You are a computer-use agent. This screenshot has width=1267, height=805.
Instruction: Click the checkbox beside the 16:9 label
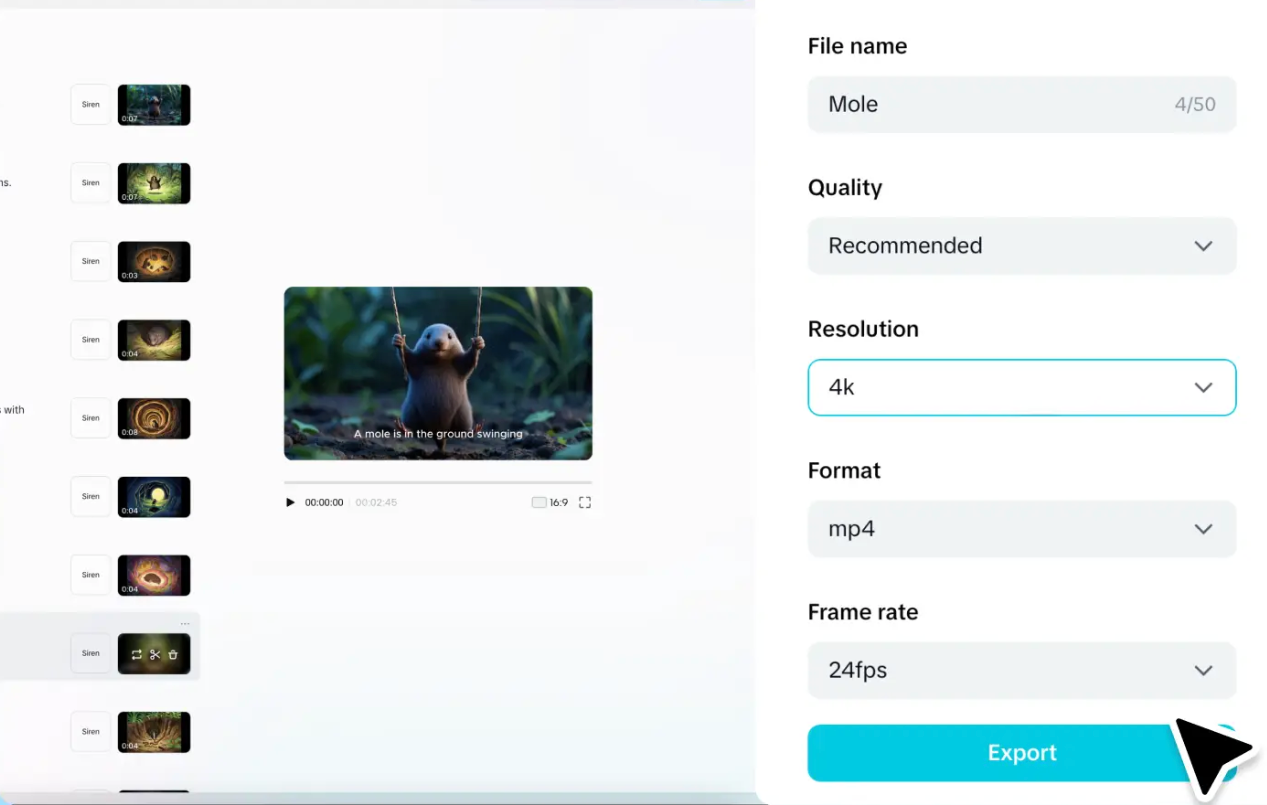pos(538,502)
